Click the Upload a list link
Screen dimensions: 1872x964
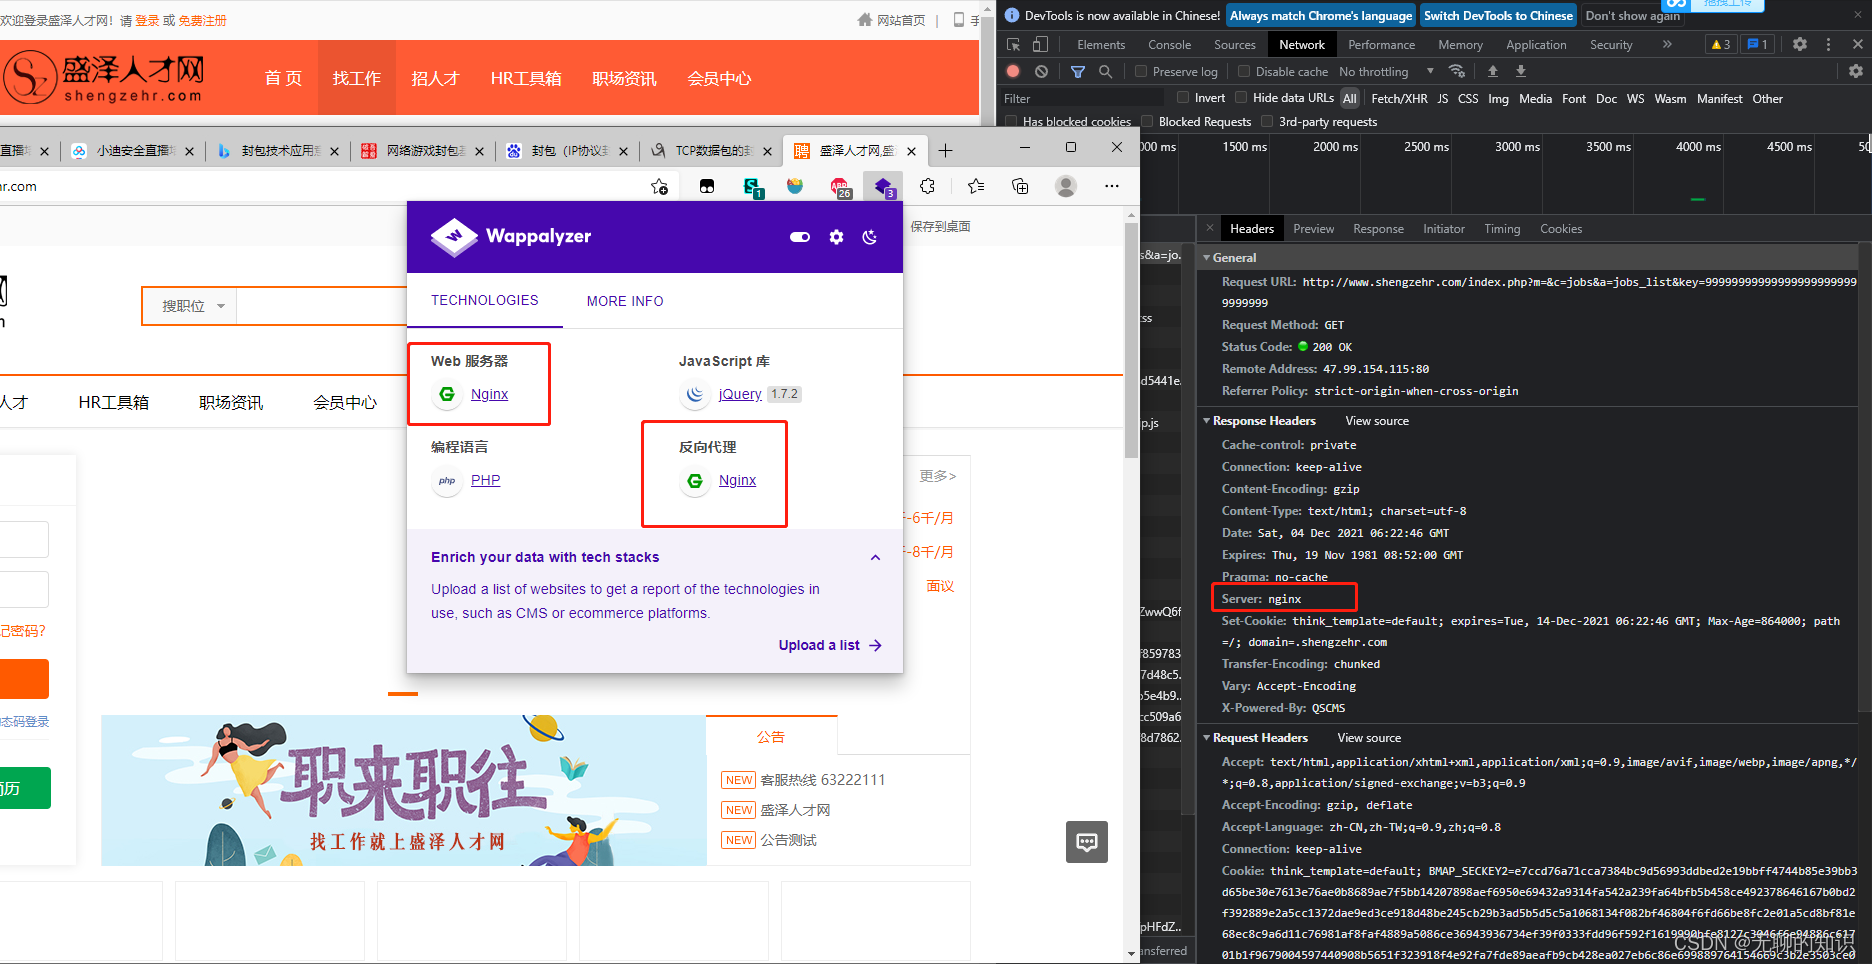pyautogui.click(x=829, y=645)
